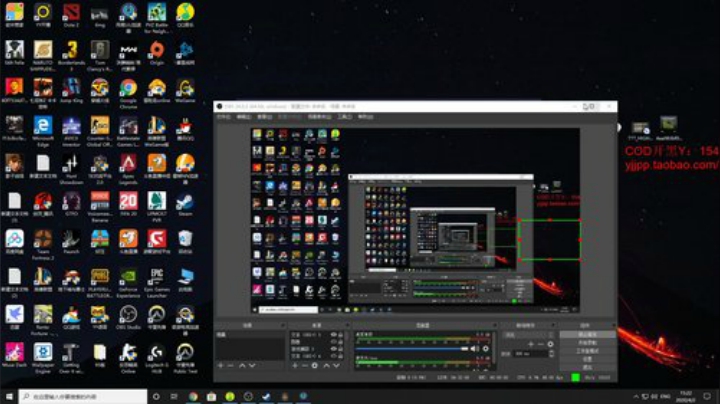Open source properties gear in sources panel
The width and height of the screenshot is (720, 404).
pos(315,365)
